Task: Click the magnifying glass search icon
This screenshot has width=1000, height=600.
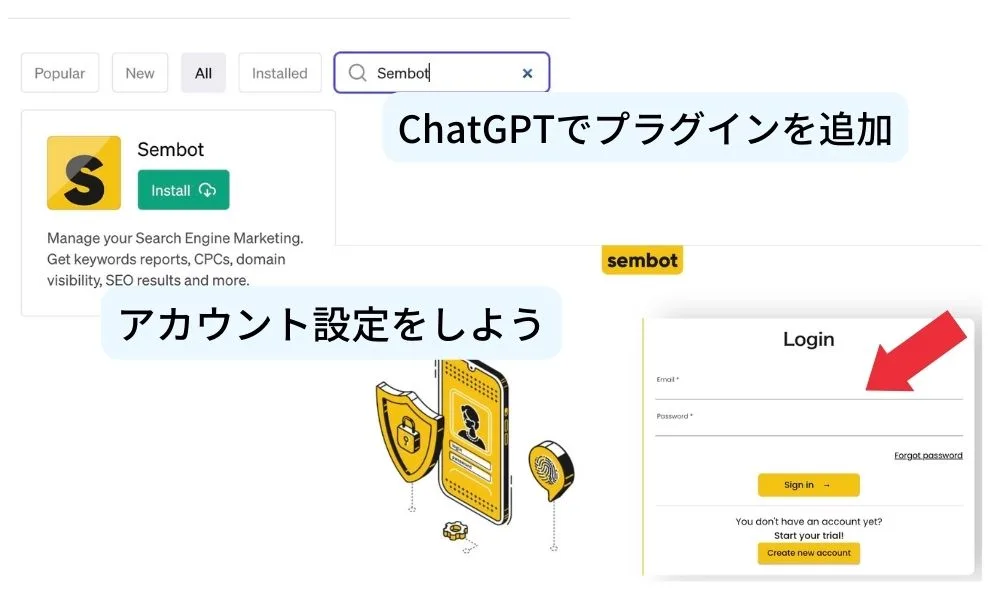Action: (358, 73)
